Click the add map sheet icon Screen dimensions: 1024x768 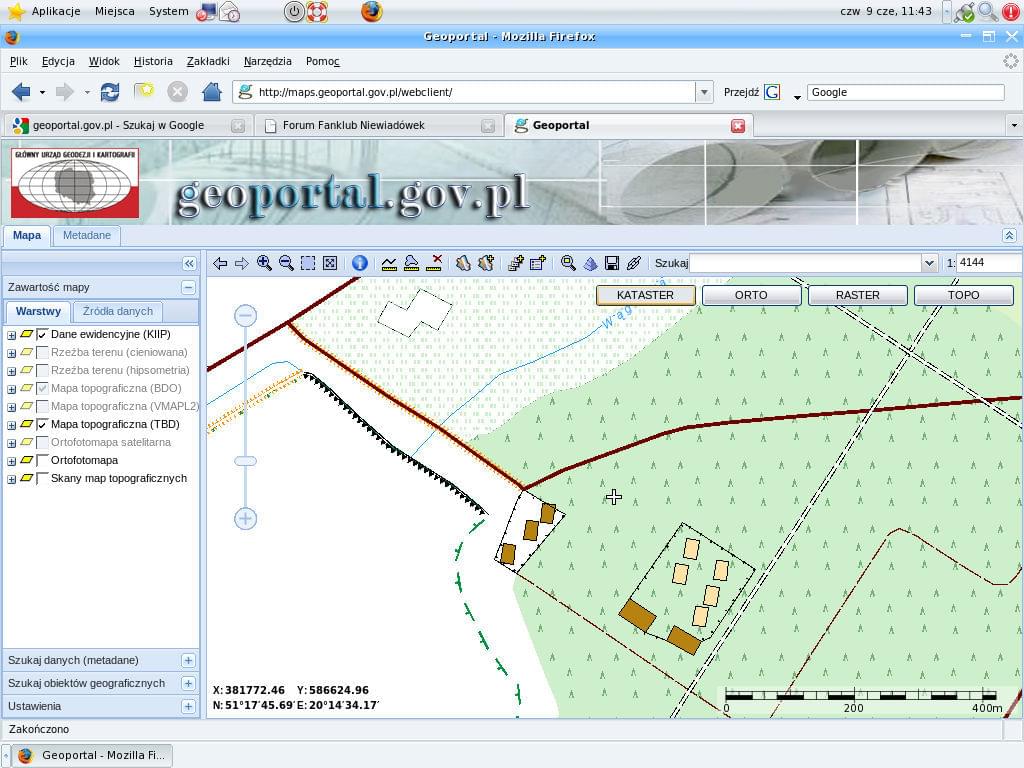[485, 263]
